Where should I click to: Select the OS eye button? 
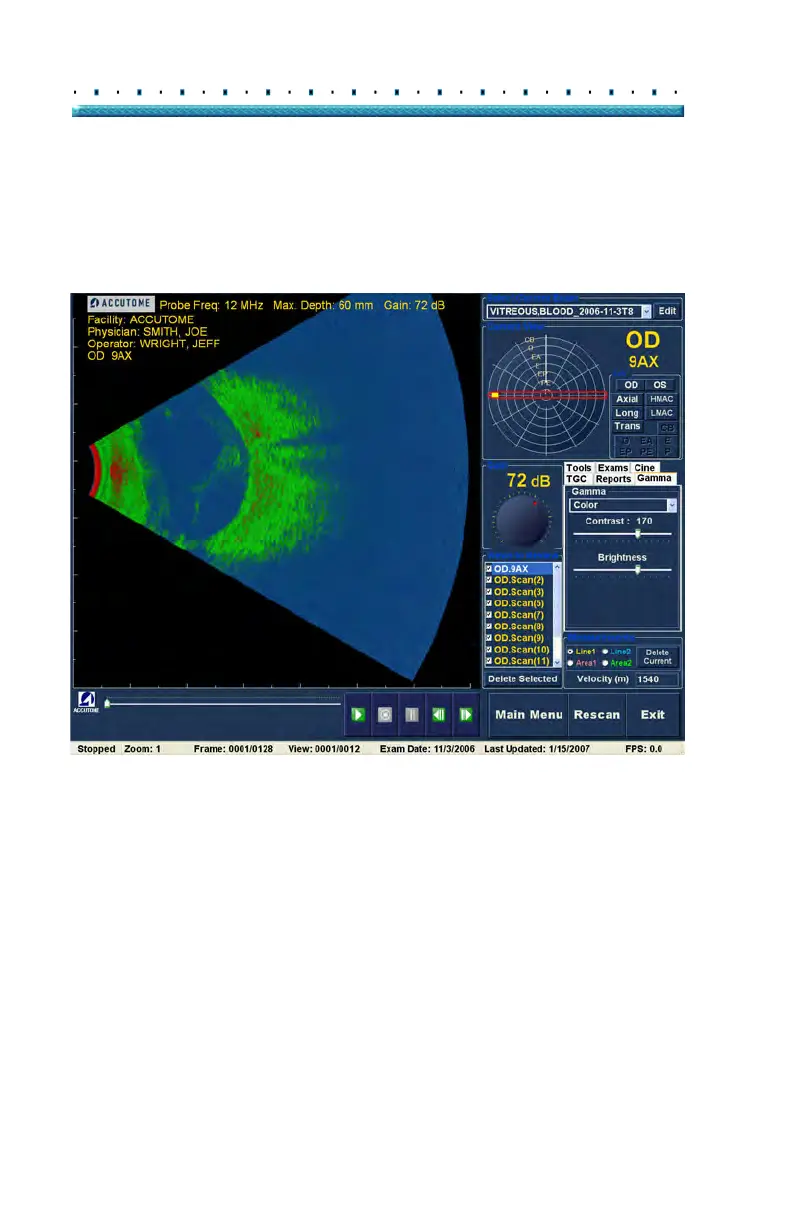tap(660, 385)
